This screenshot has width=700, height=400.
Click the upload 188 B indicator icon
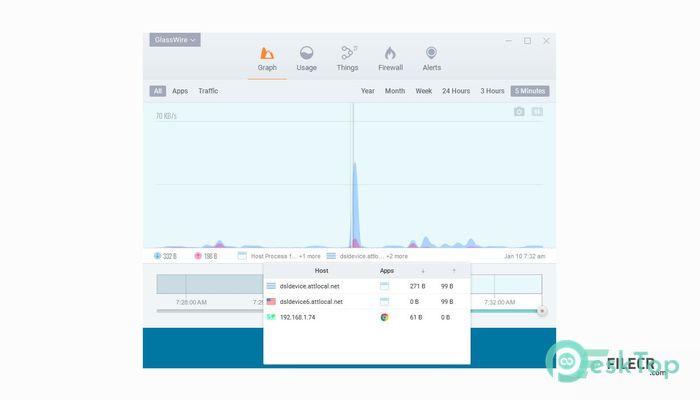coord(198,256)
